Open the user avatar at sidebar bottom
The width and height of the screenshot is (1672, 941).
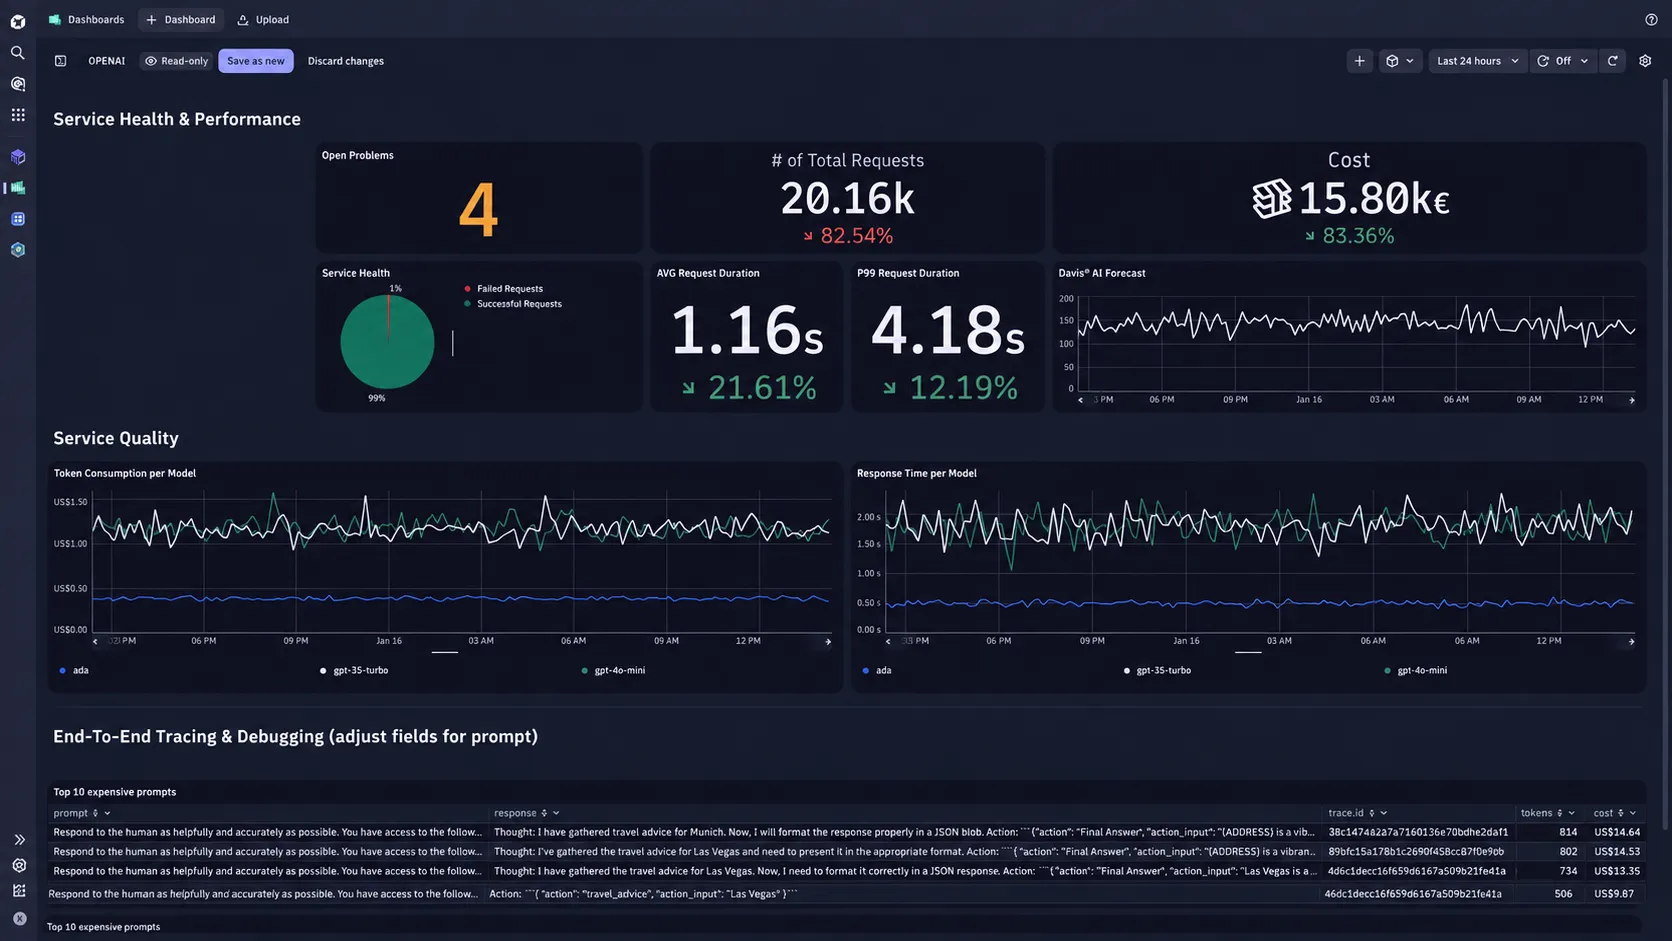19,918
